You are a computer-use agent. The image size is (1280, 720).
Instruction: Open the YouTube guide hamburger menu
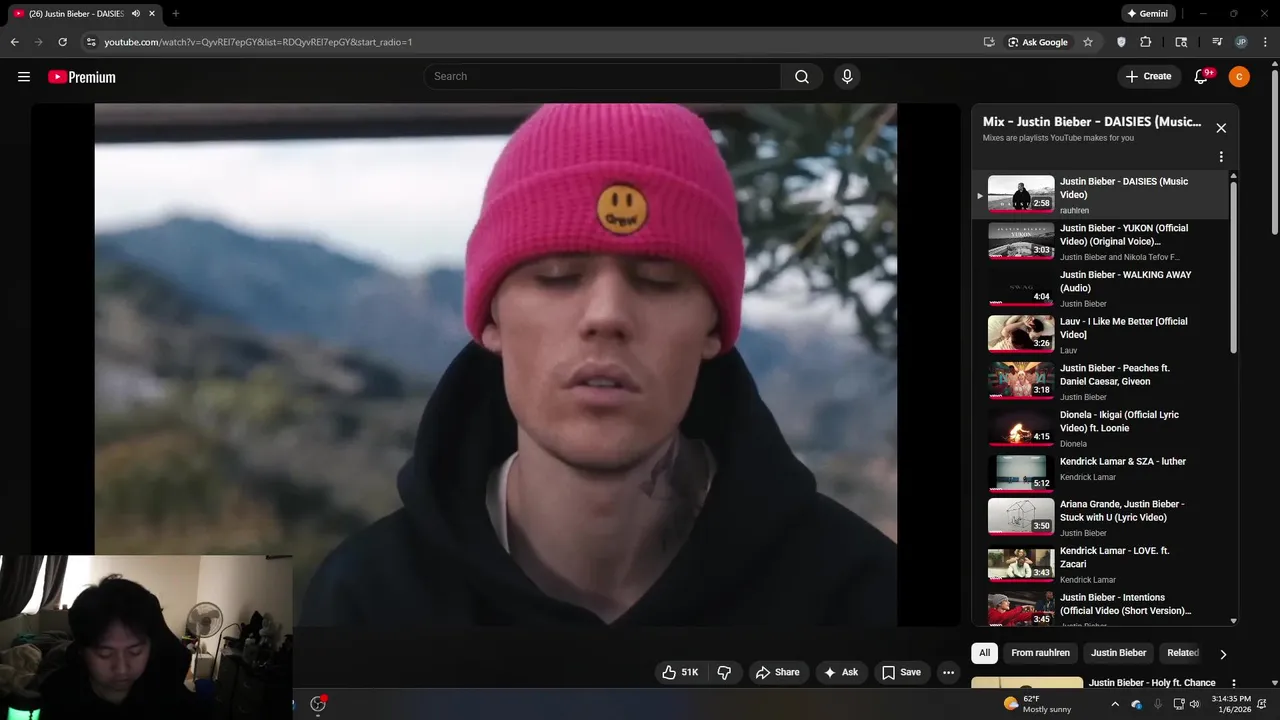(24, 76)
